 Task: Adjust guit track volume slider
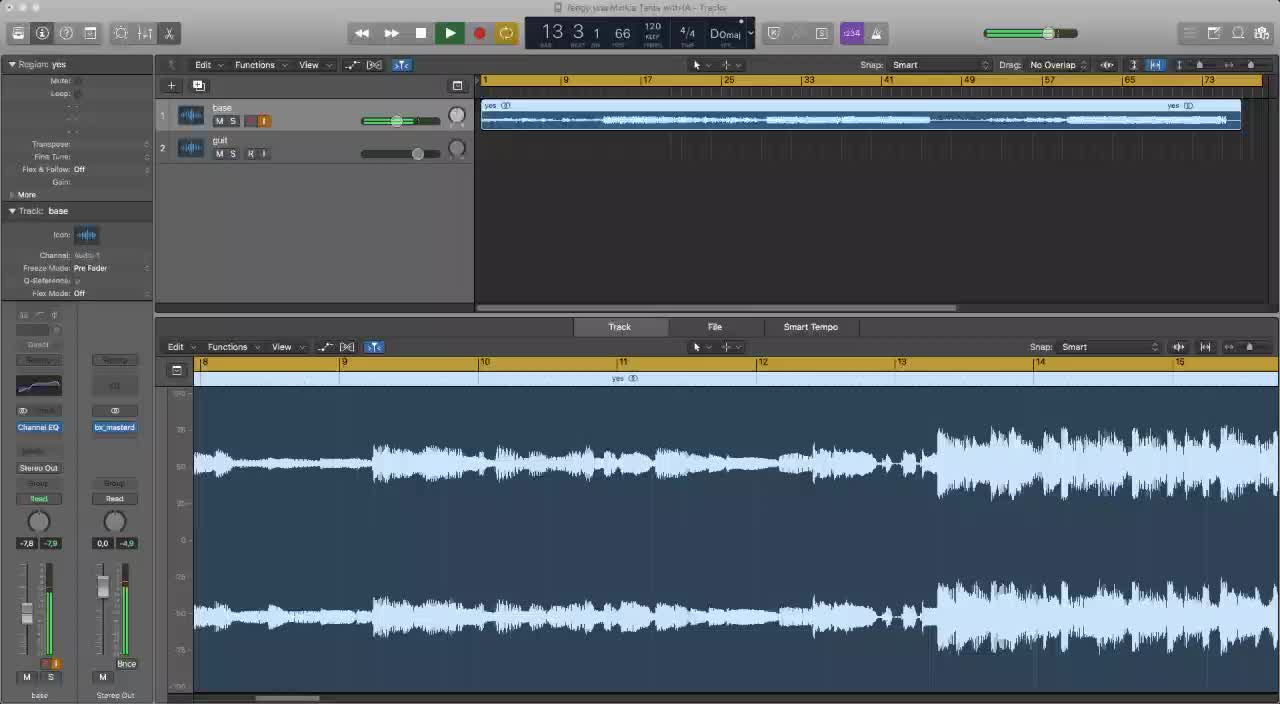point(400,154)
